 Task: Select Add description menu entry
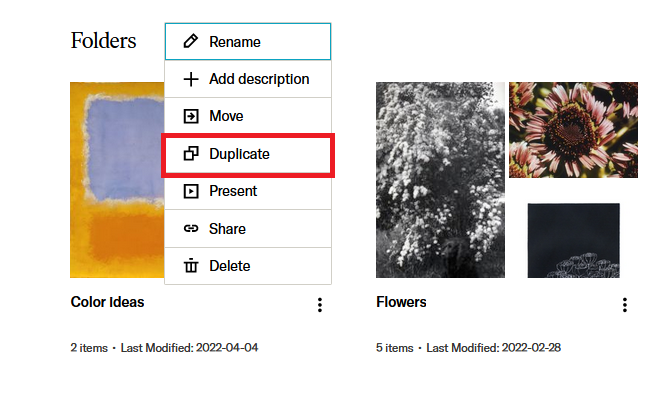coord(248,79)
